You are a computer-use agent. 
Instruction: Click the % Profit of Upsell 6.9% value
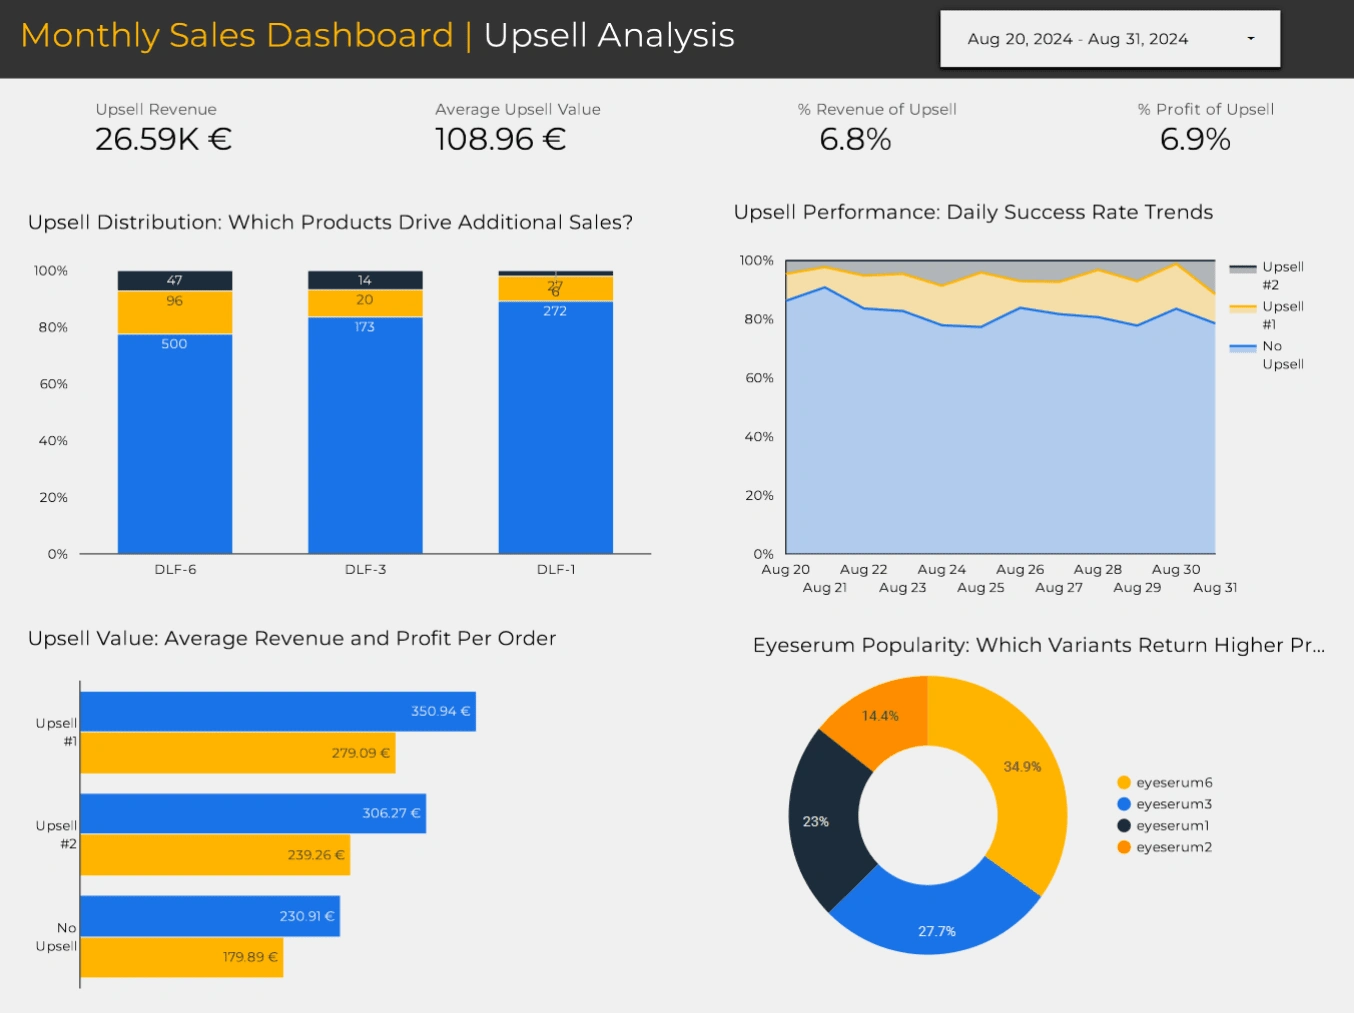click(x=1195, y=139)
